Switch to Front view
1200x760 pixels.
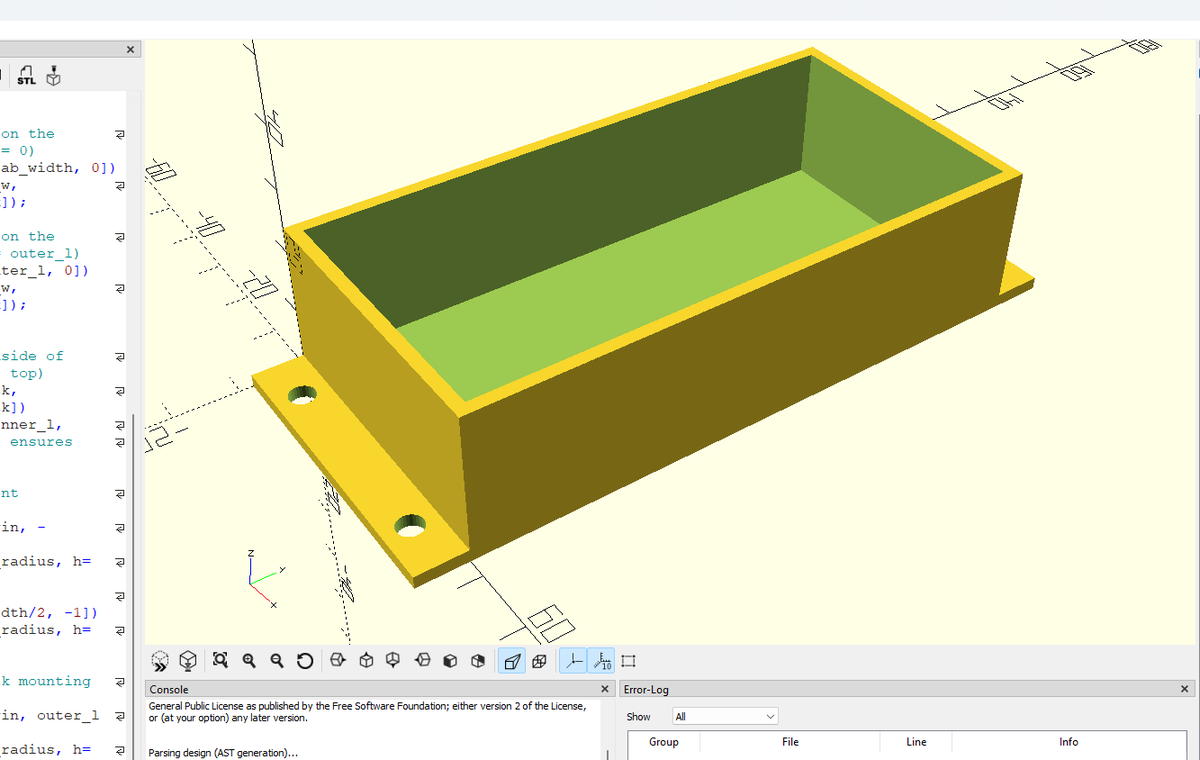point(450,660)
